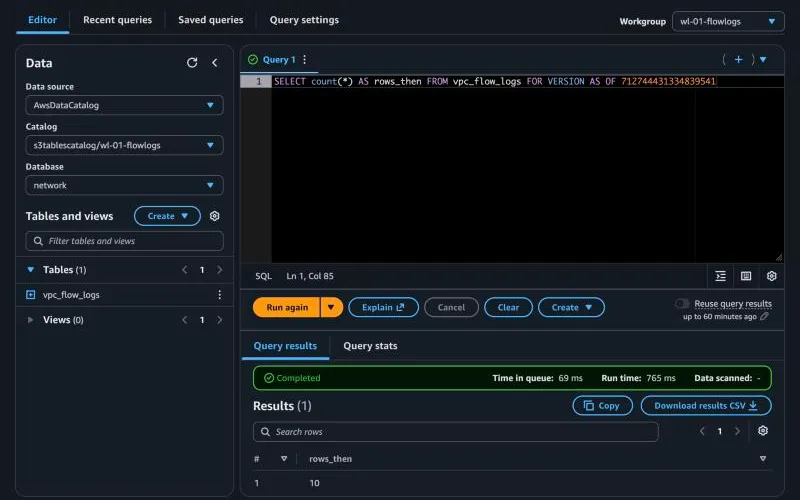Sort by rows_then column arrow
The height and width of the screenshot is (500, 800).
pyautogui.click(x=763, y=459)
